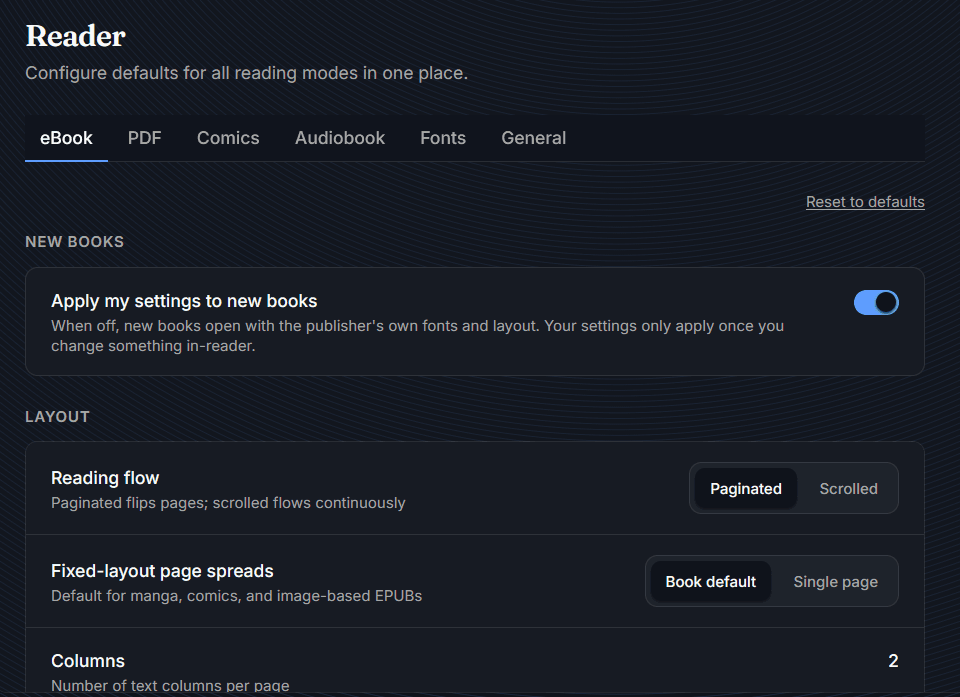Click the Reset to defaults link
The image size is (960, 697).
pos(864,202)
